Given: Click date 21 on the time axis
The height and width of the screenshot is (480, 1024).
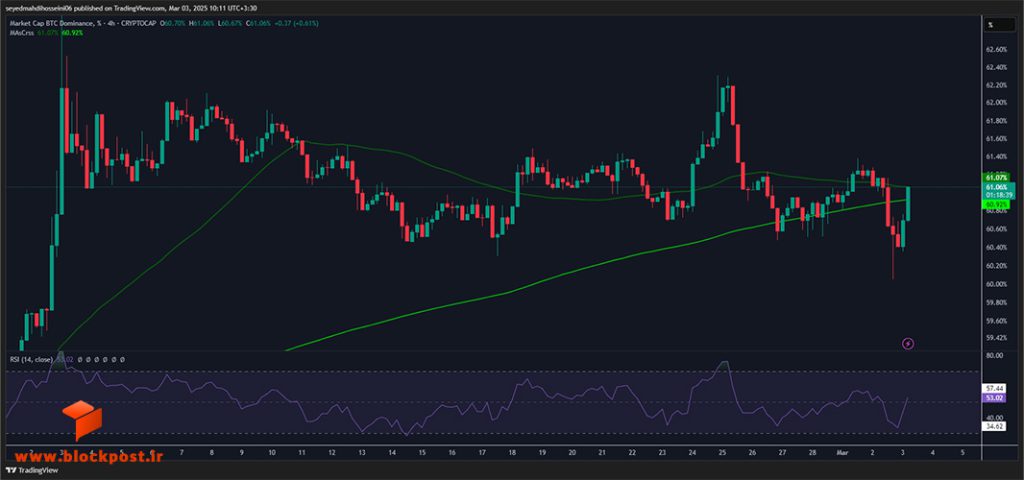Looking at the screenshot, I should (602, 452).
